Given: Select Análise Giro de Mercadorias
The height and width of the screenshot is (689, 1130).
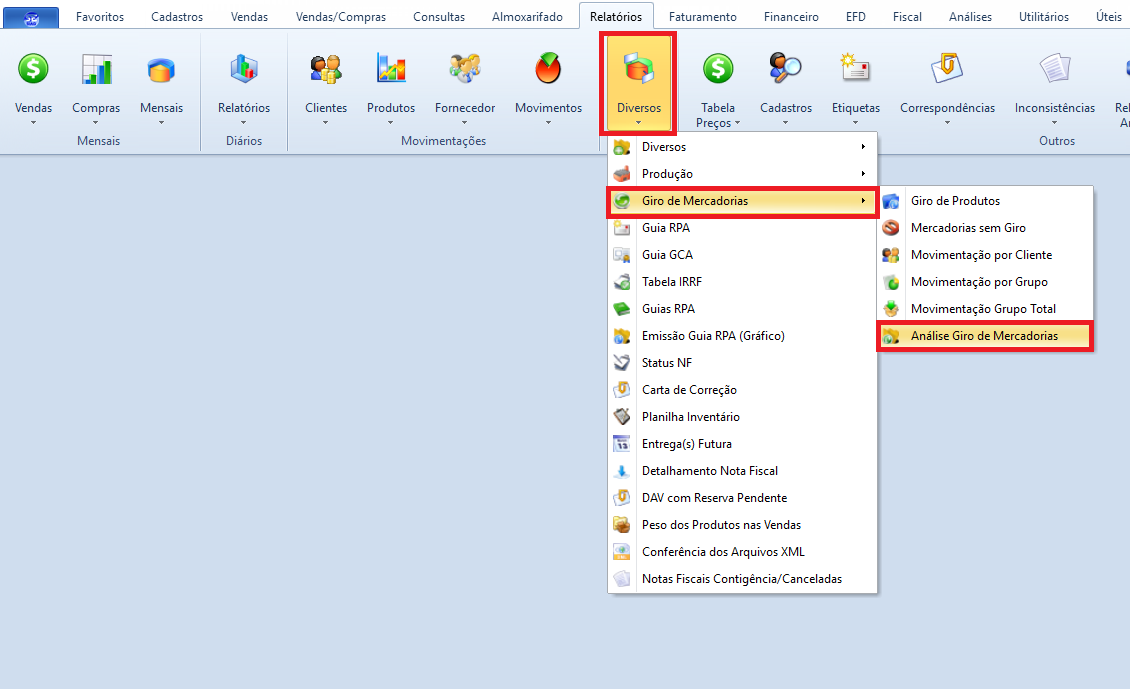Looking at the screenshot, I should click(x=984, y=336).
